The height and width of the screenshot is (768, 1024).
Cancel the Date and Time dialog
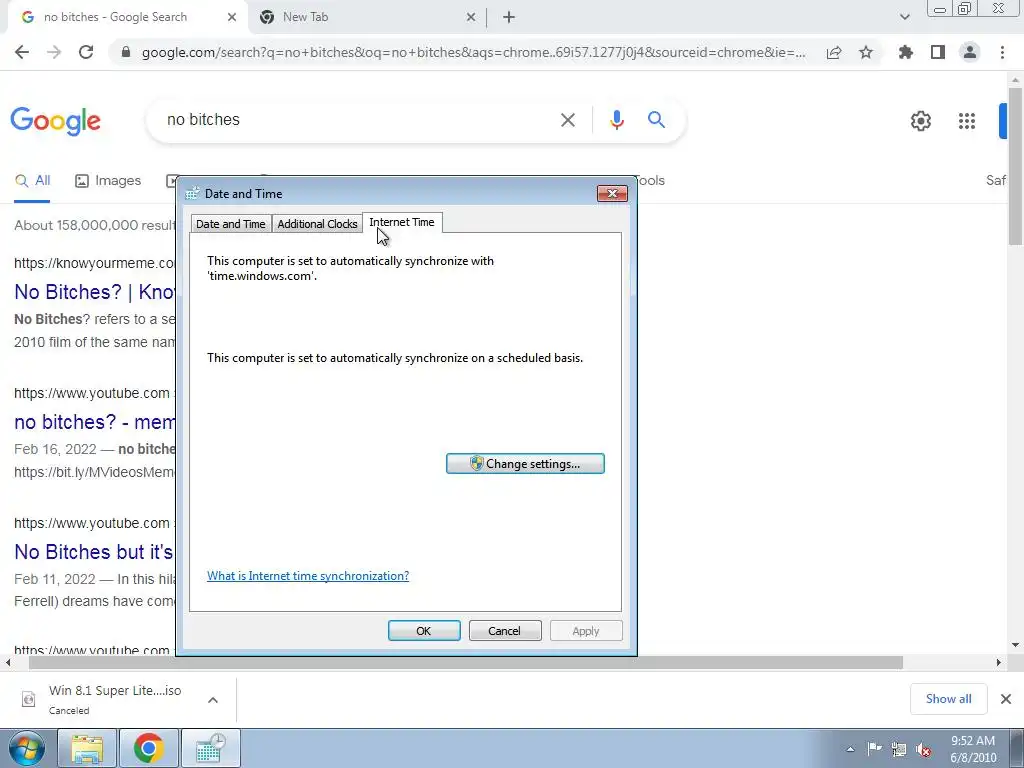pyautogui.click(x=504, y=631)
